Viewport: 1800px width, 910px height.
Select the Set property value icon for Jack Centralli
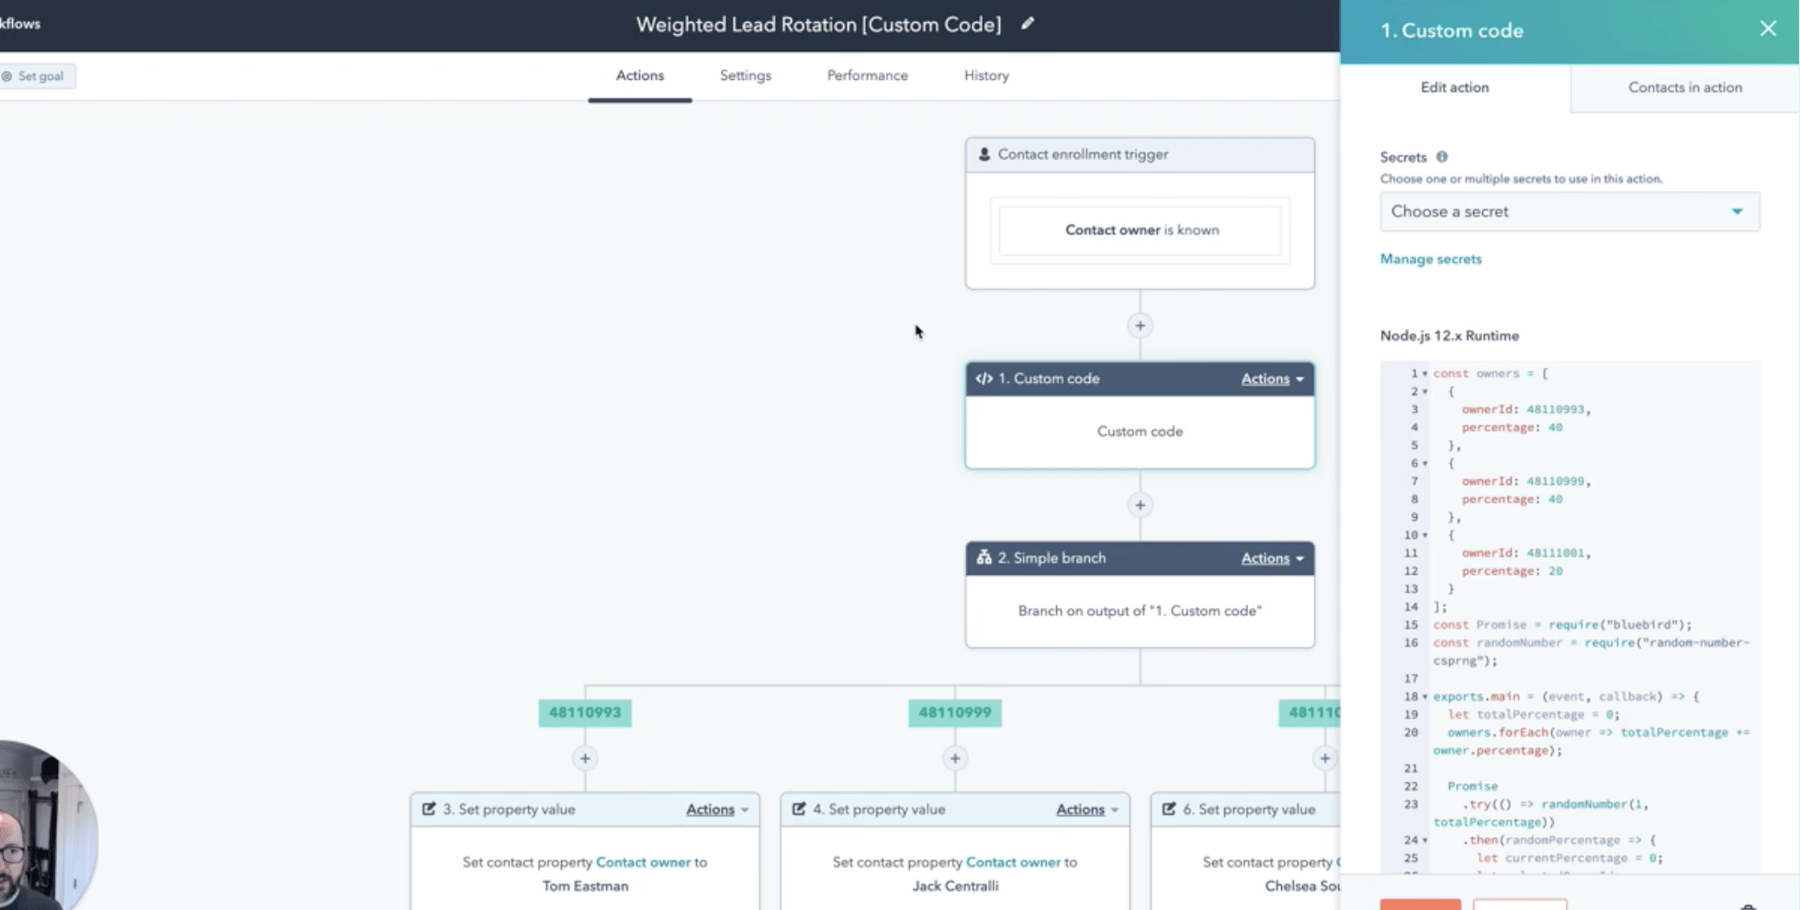pyautogui.click(x=798, y=809)
